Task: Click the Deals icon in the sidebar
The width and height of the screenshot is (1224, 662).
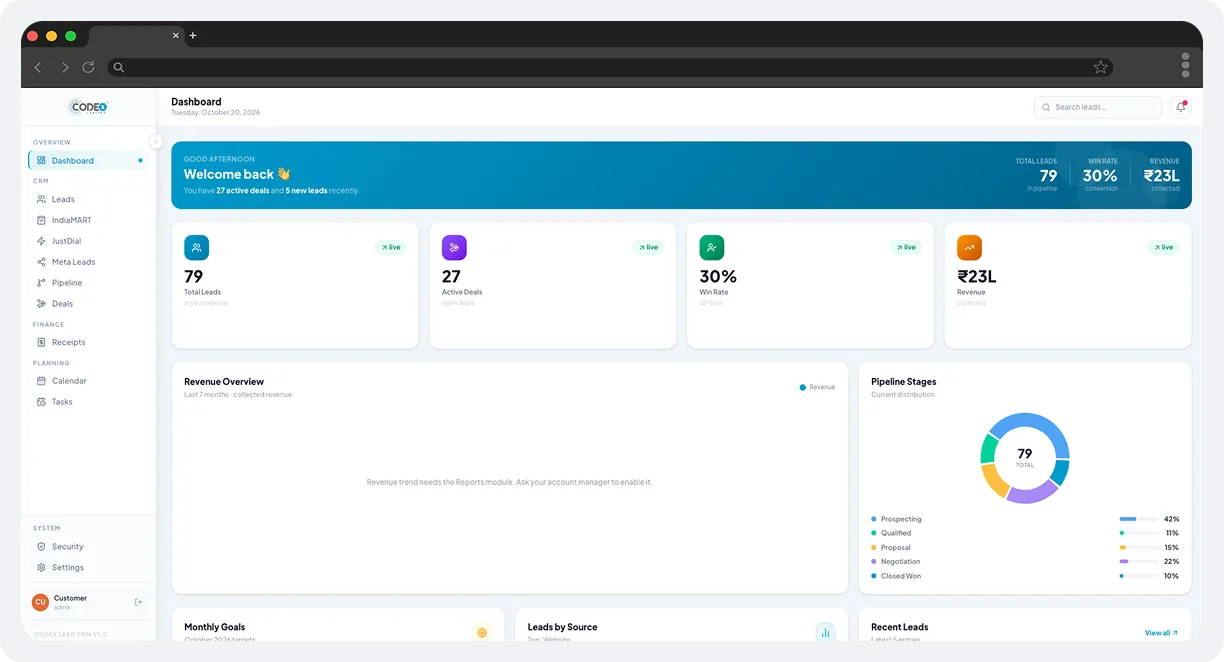Action: tap(41, 304)
